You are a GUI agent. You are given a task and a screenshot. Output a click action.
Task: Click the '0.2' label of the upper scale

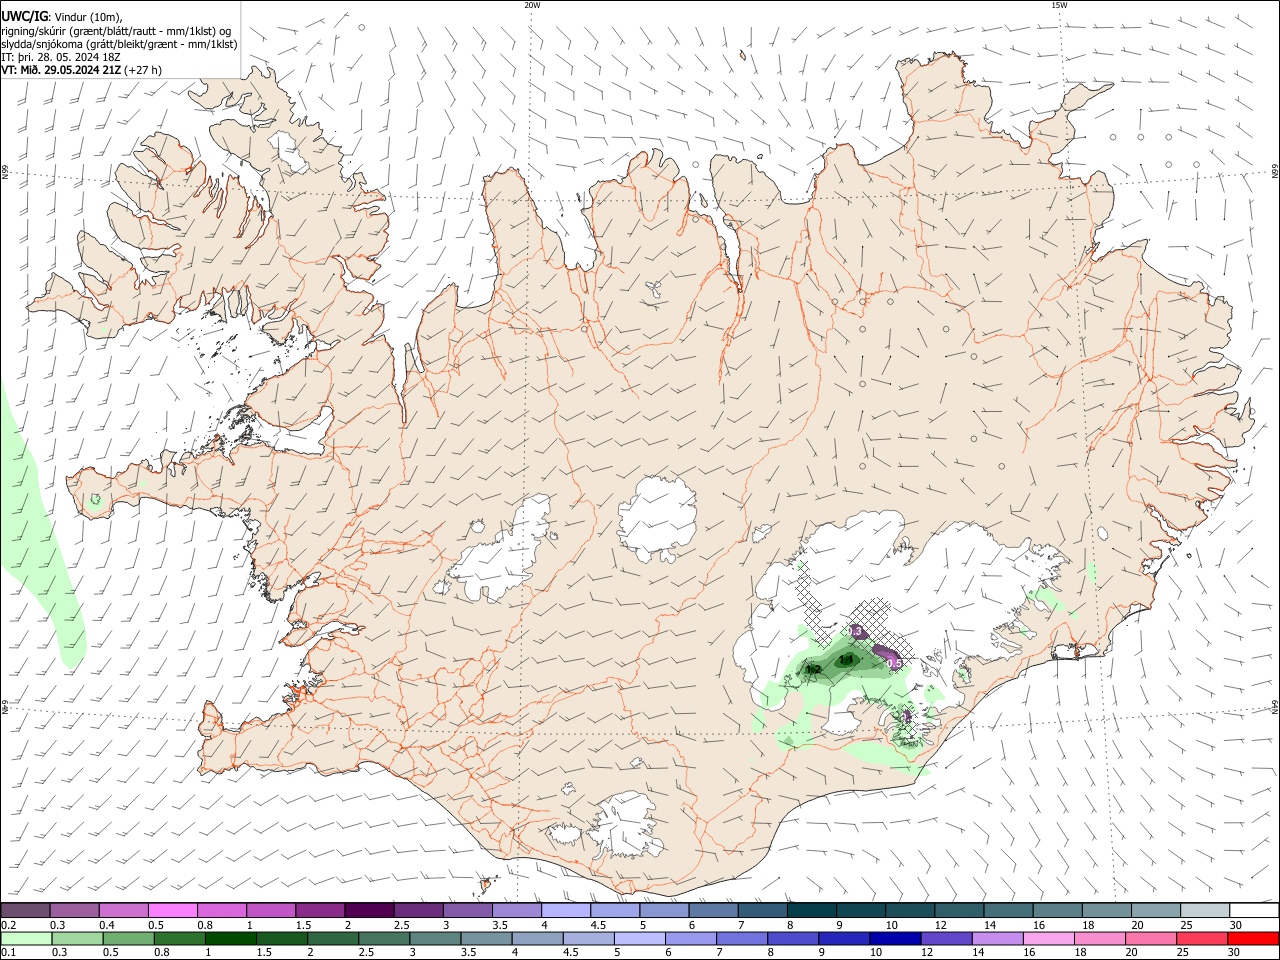tap(8, 925)
